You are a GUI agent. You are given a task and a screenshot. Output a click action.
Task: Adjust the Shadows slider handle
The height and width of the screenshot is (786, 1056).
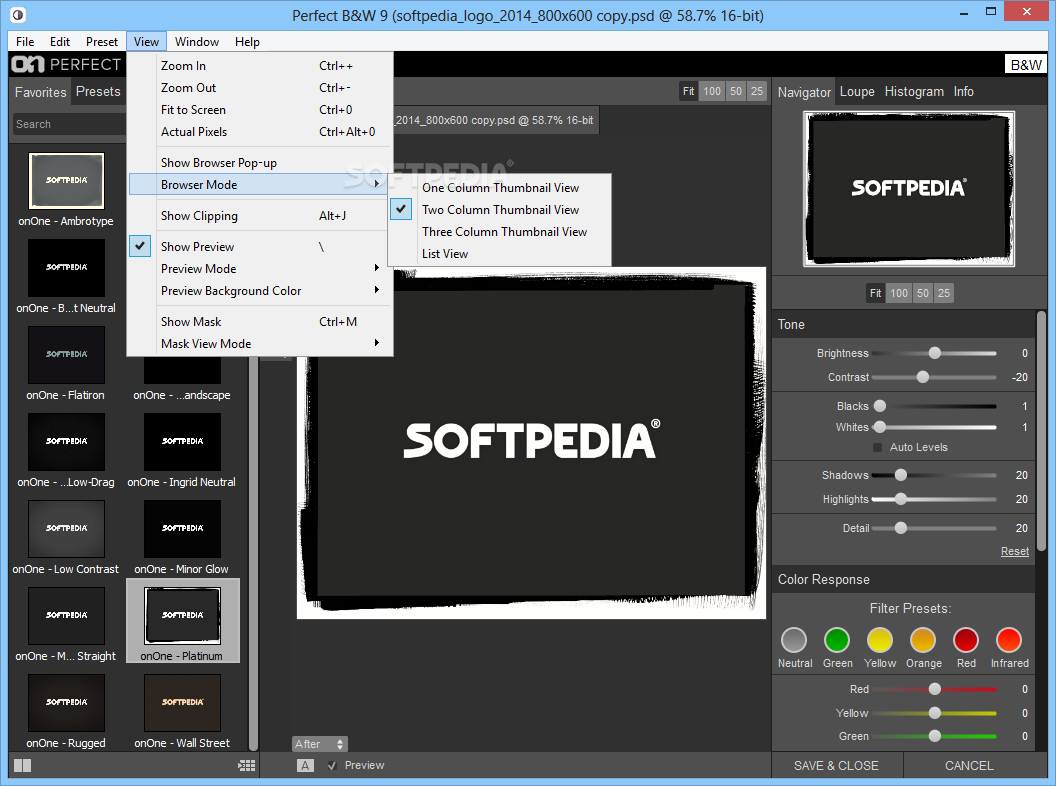900,475
